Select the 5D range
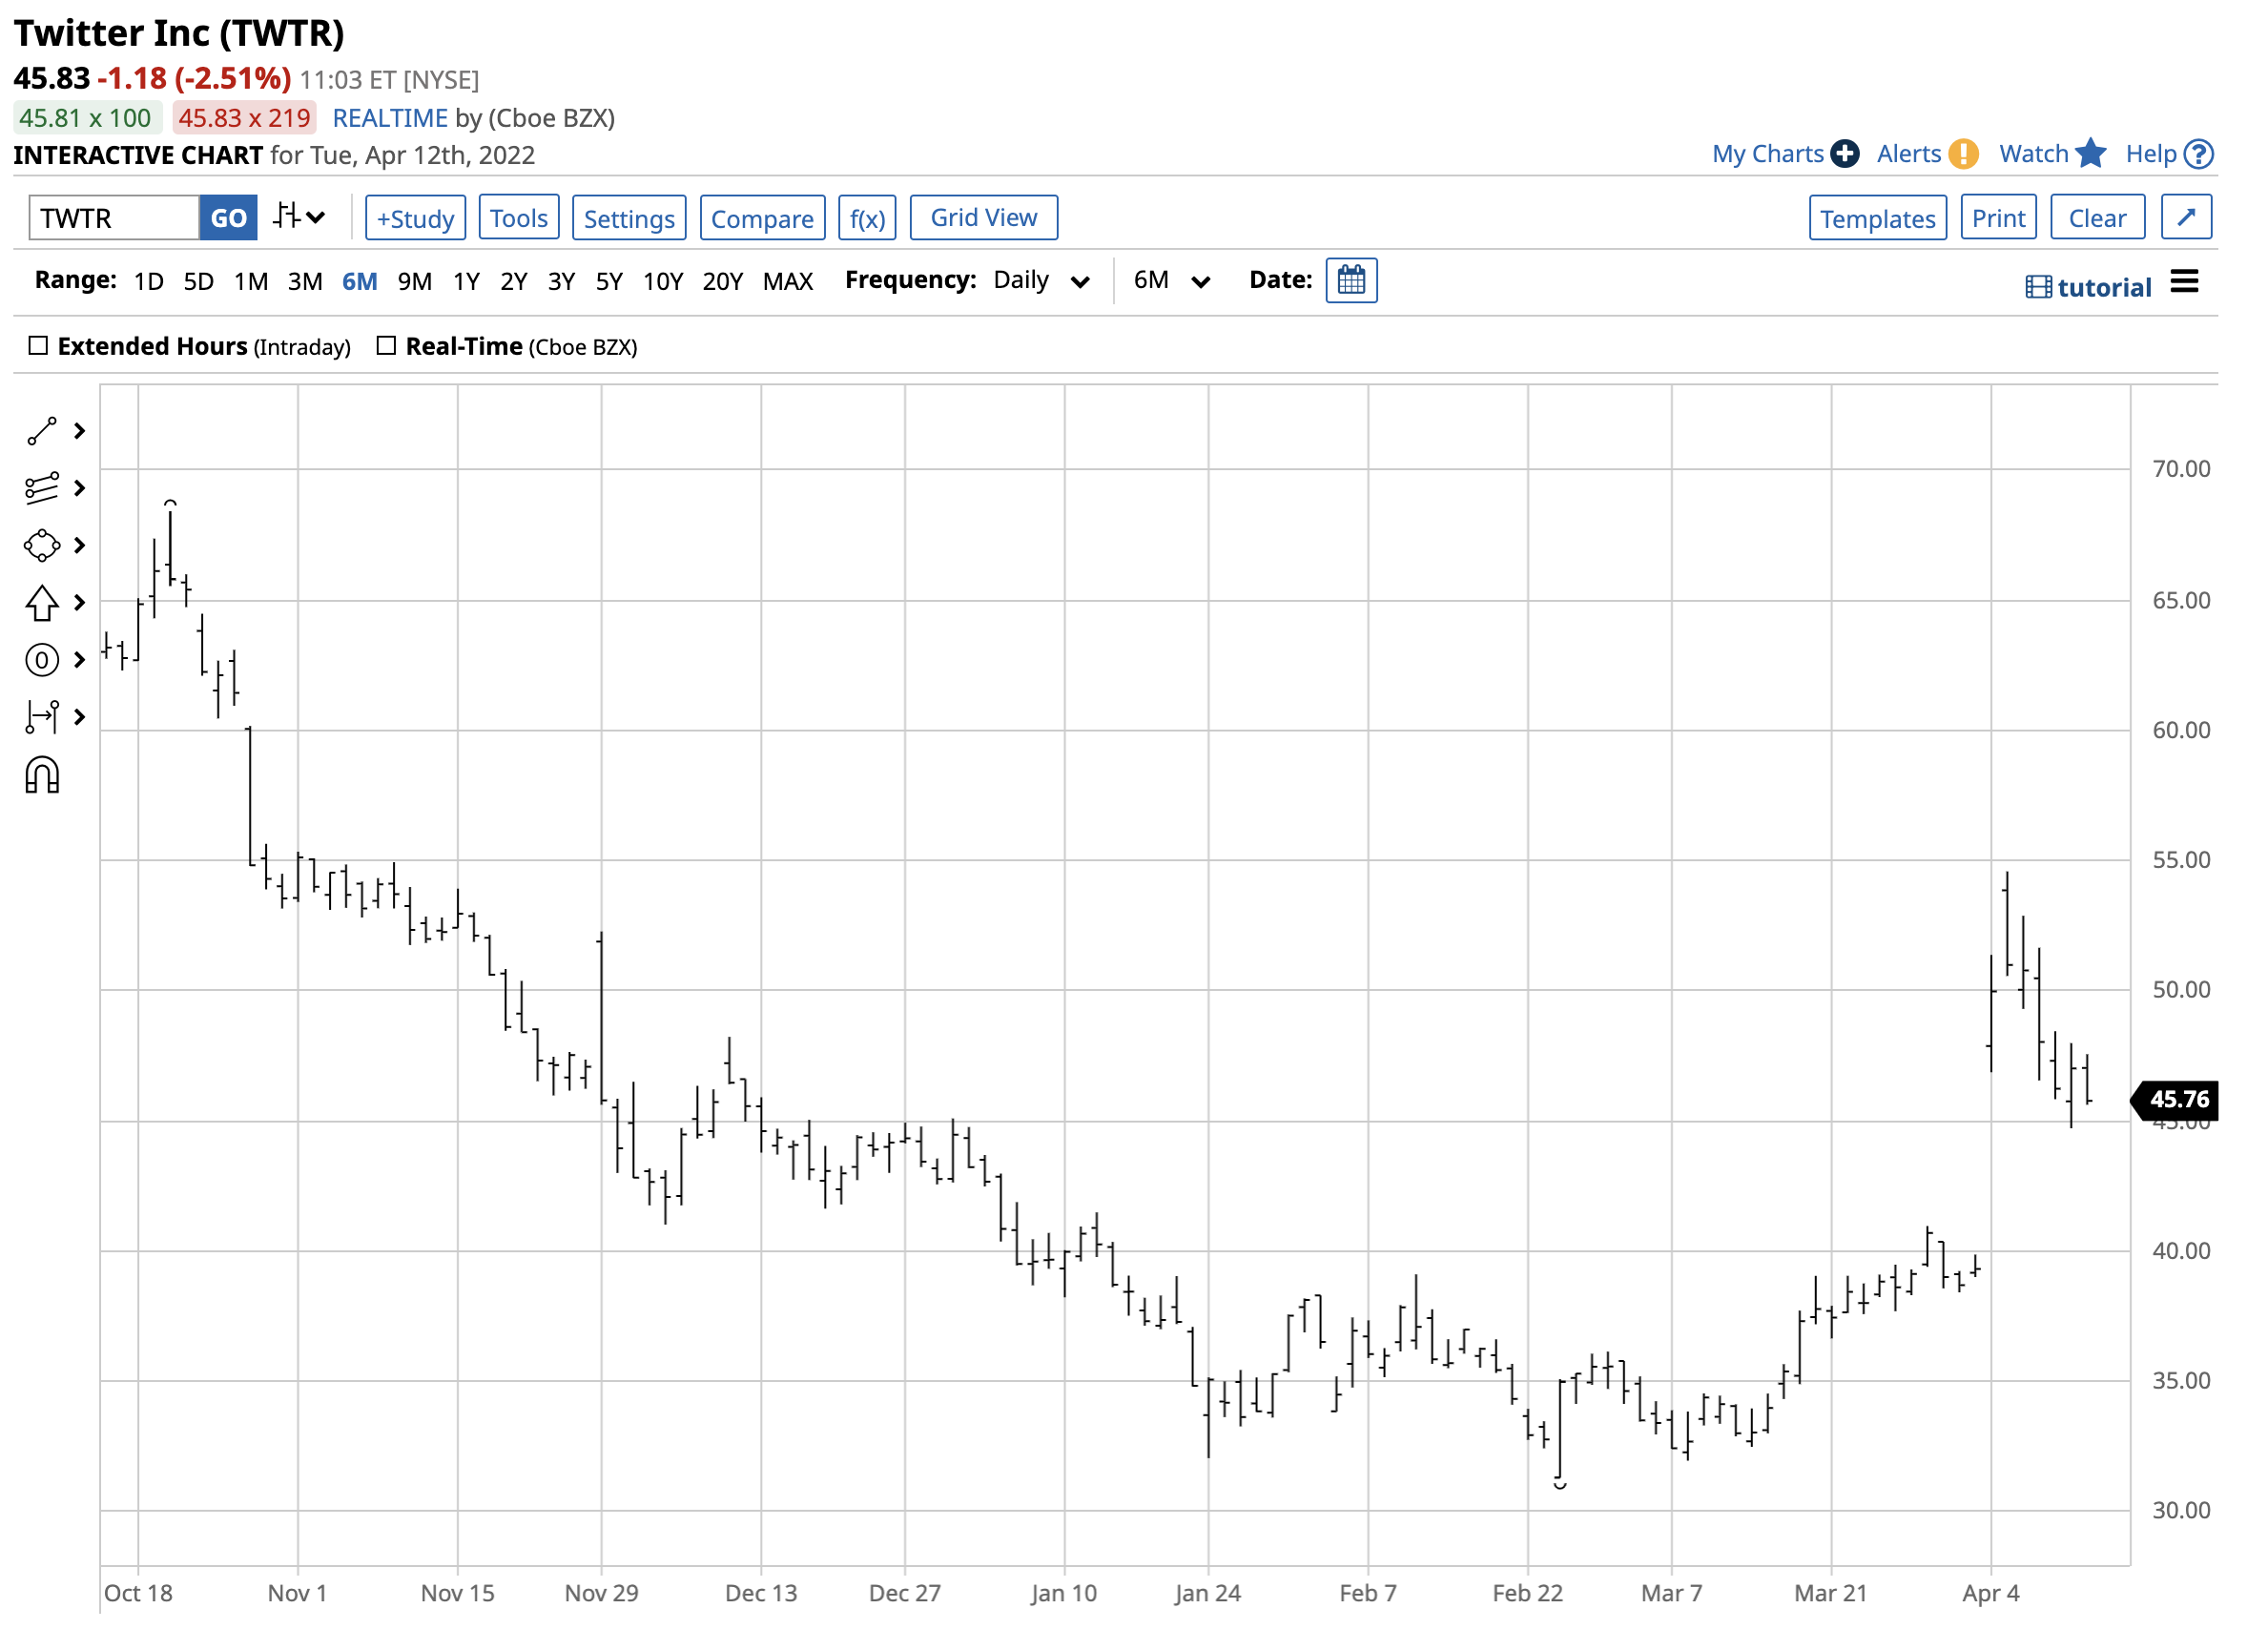 198,282
